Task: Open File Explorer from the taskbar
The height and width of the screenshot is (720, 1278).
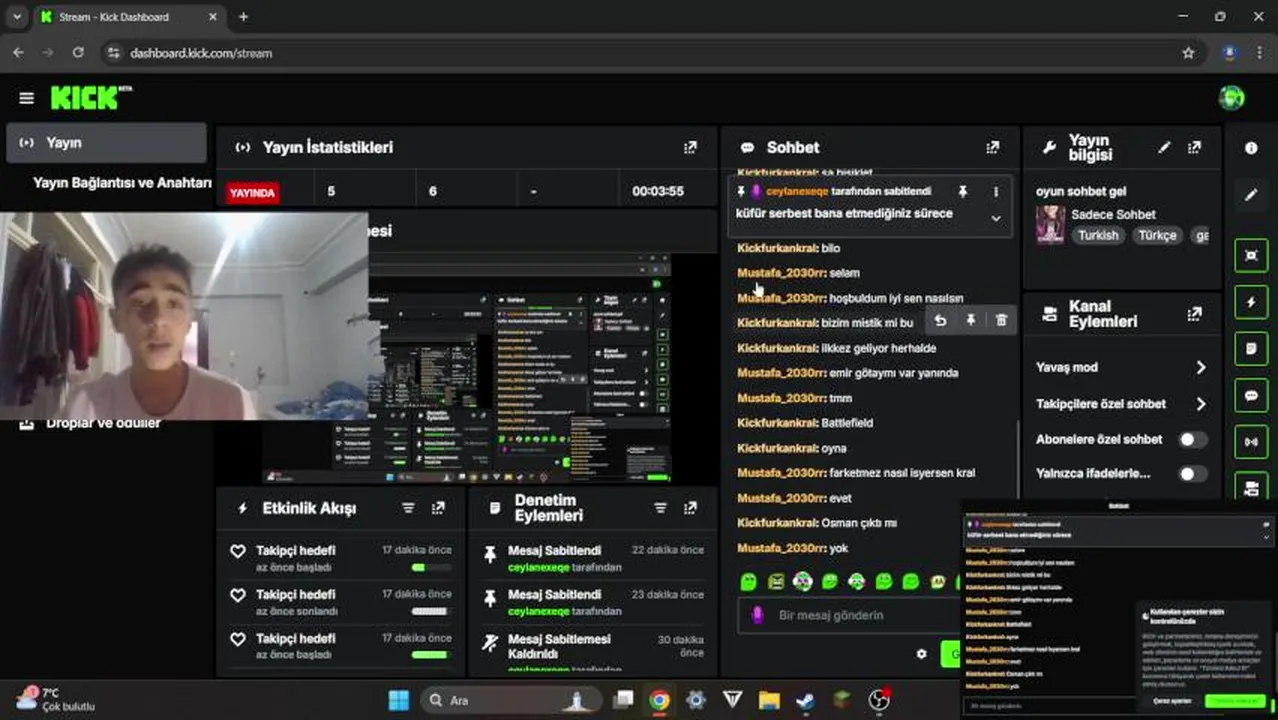Action: [x=768, y=700]
